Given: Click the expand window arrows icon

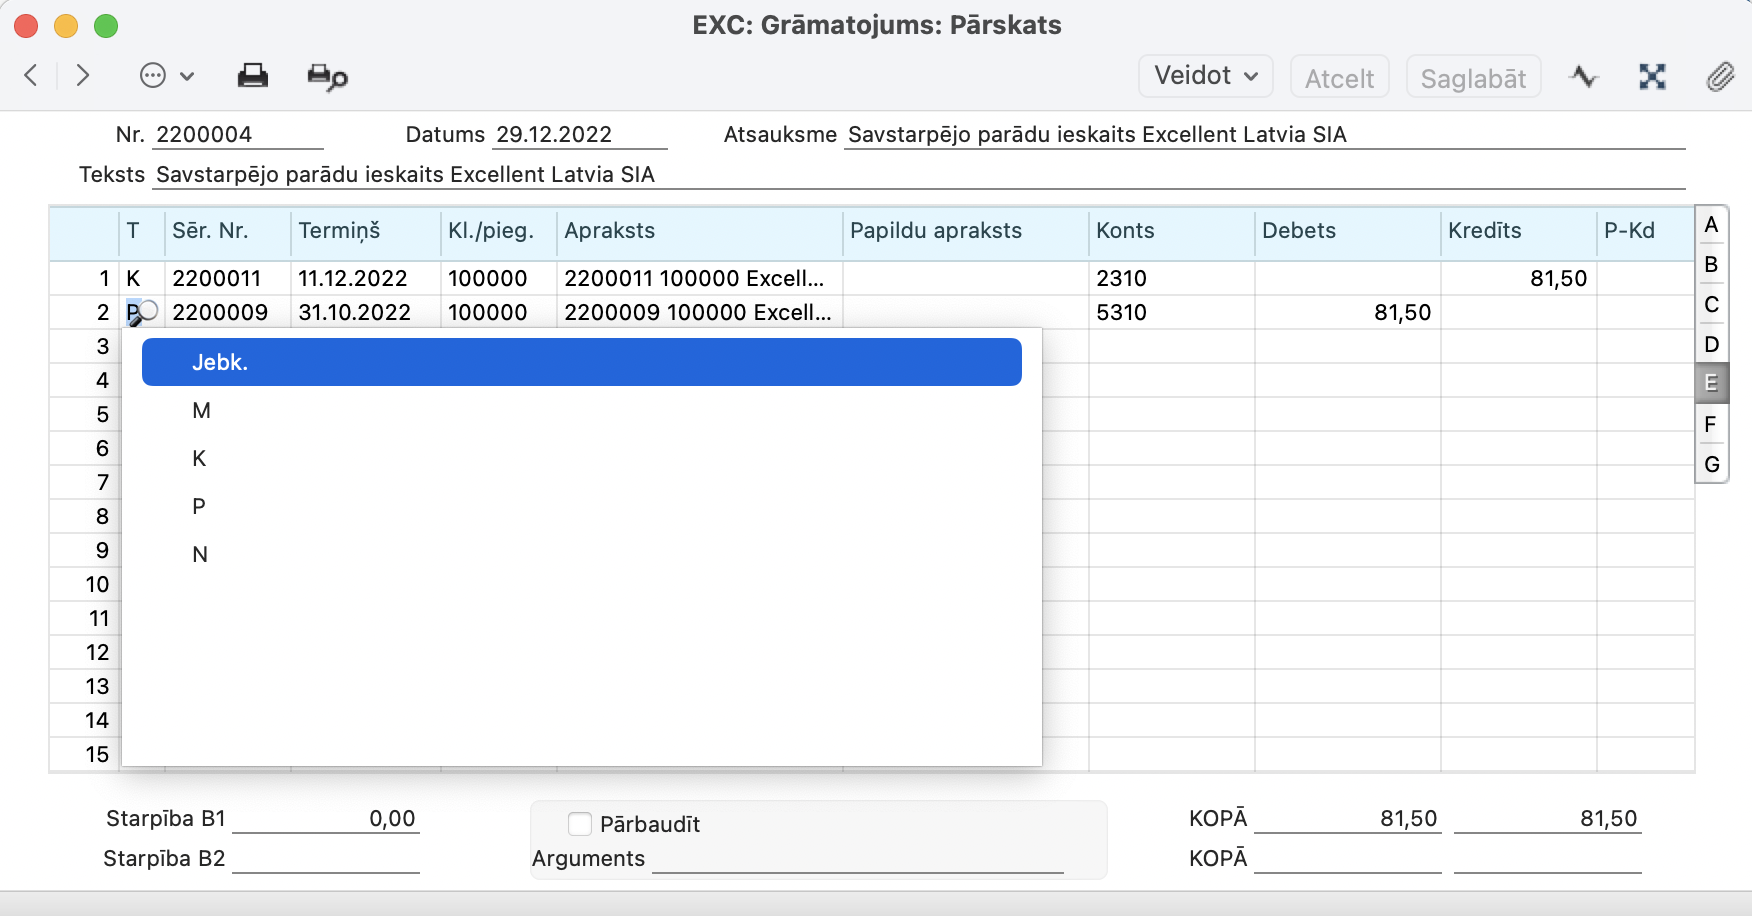Looking at the screenshot, I should [1652, 77].
